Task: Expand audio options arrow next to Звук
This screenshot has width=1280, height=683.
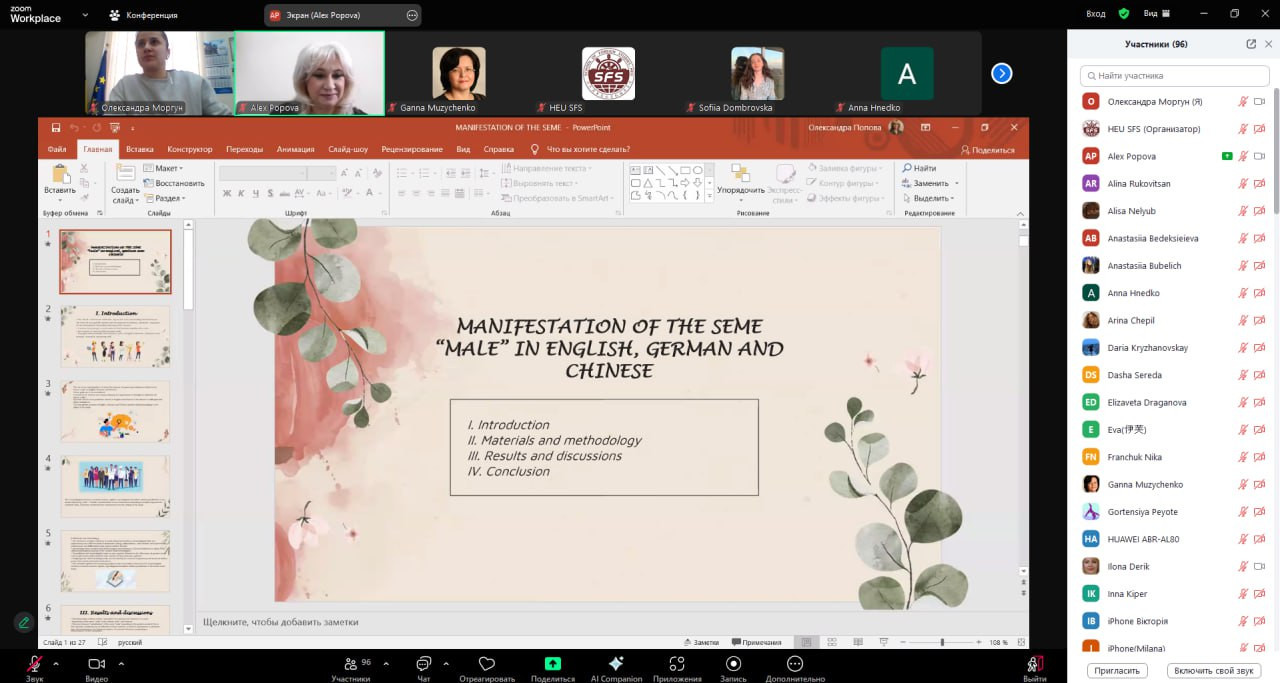Action: [x=56, y=663]
